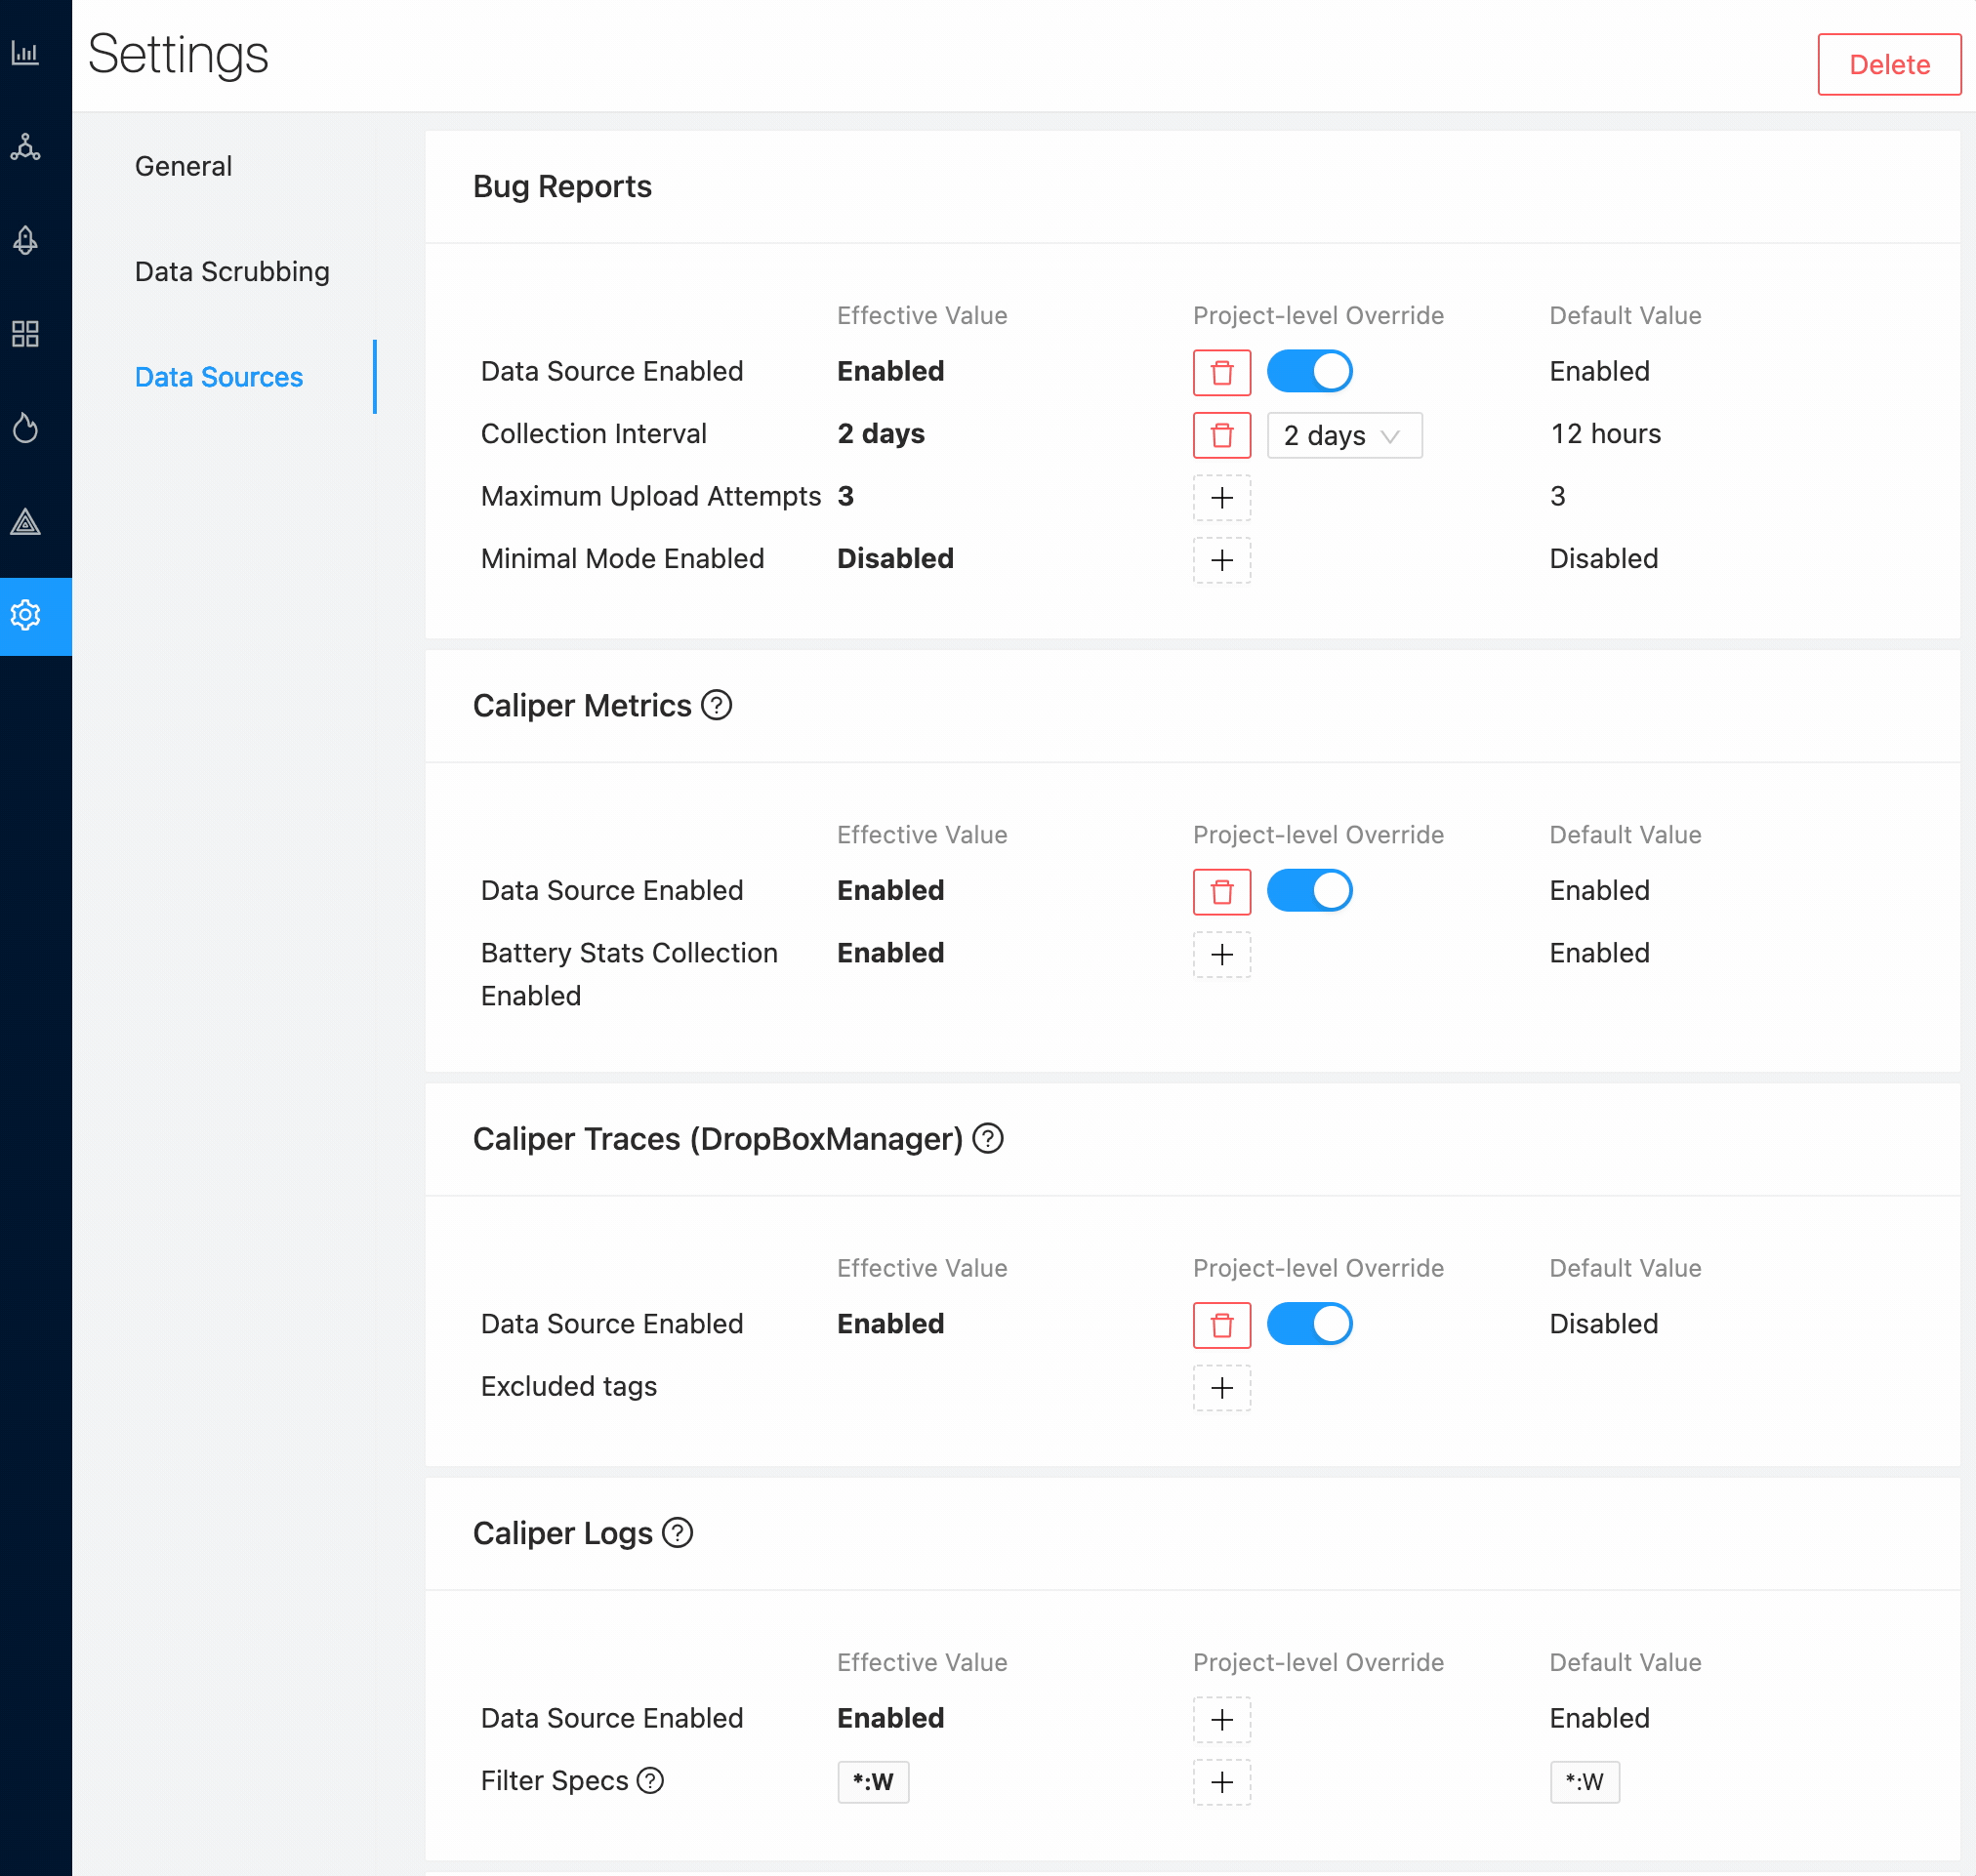Toggle the Bug Reports Data Source Enabled switch
This screenshot has height=1876, width=1976.
click(x=1308, y=372)
